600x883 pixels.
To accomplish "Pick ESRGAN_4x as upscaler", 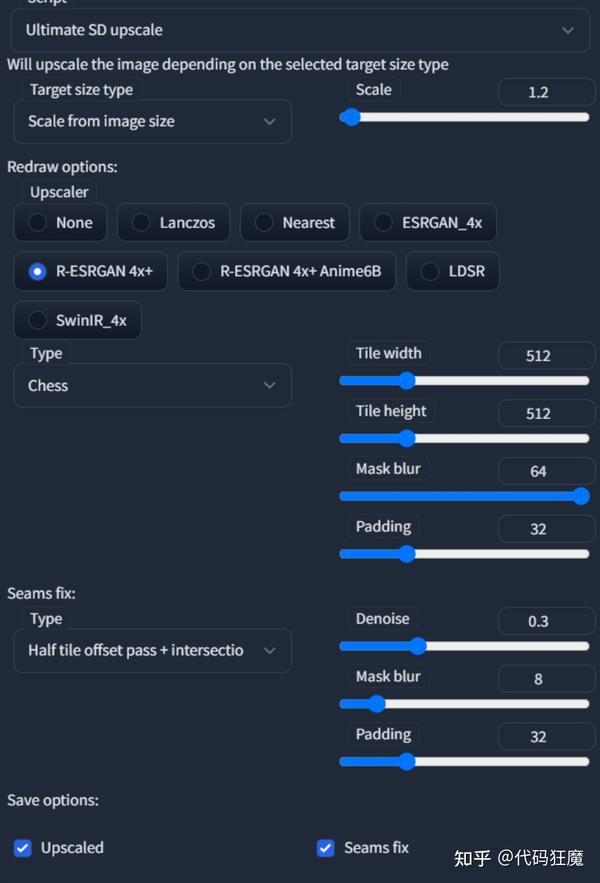I will pos(383,223).
